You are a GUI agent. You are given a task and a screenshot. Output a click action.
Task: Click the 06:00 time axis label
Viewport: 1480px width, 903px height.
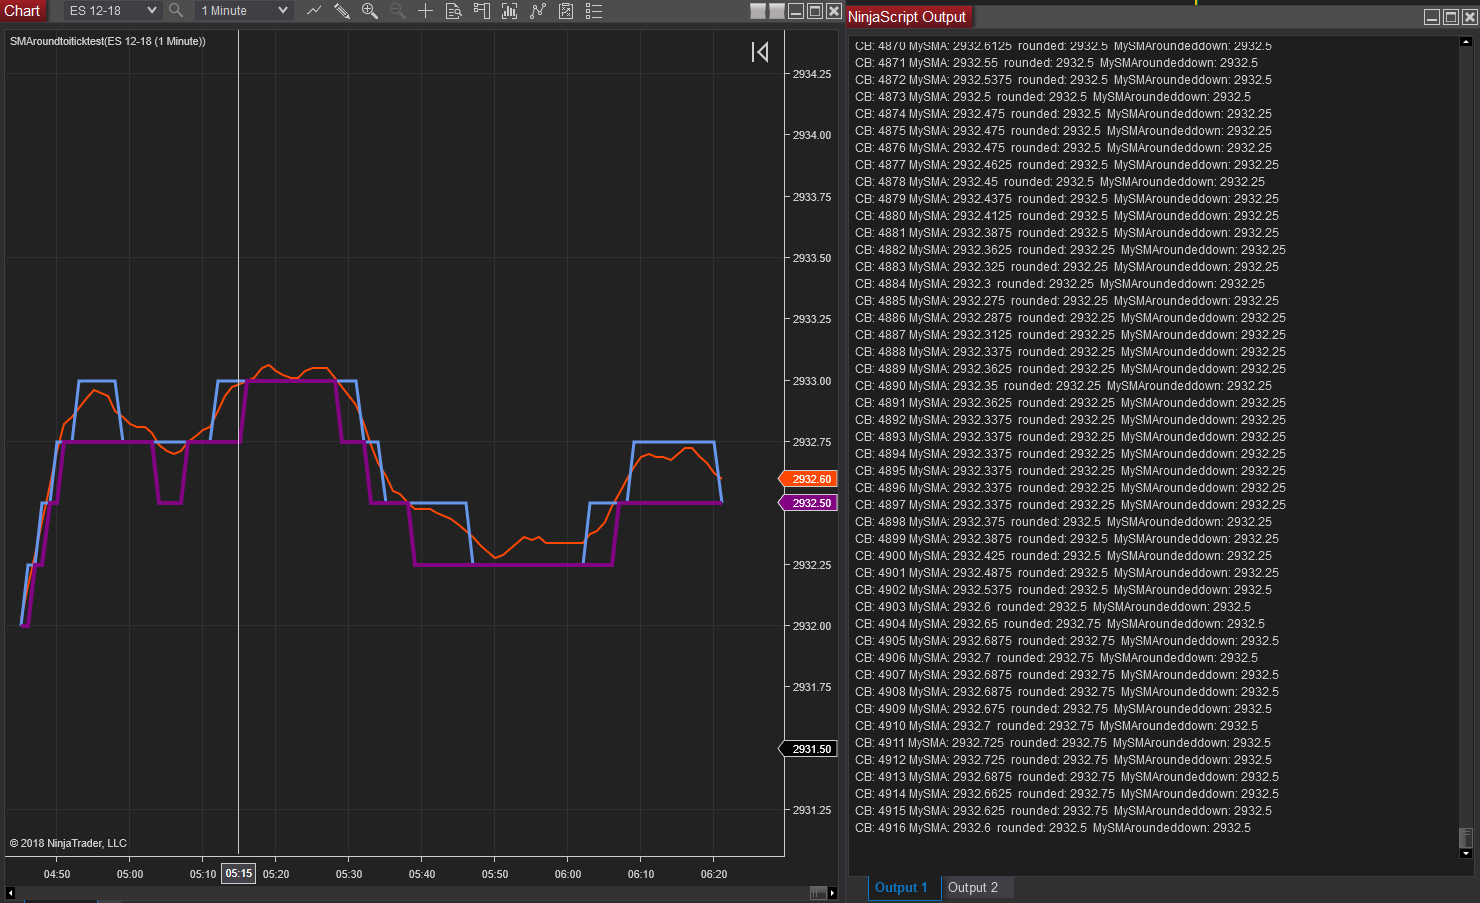[568, 874]
